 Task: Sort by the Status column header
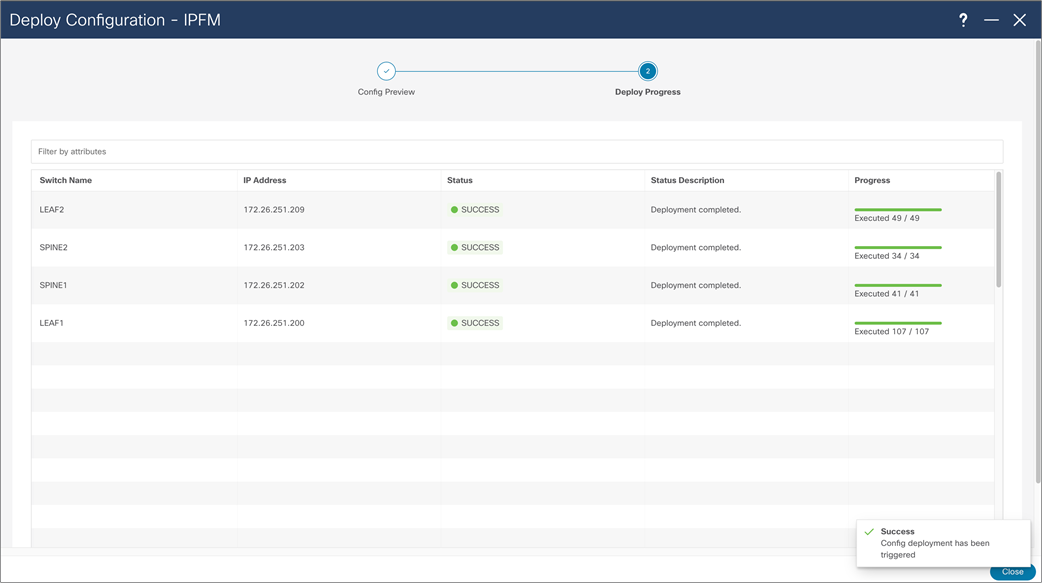(460, 180)
